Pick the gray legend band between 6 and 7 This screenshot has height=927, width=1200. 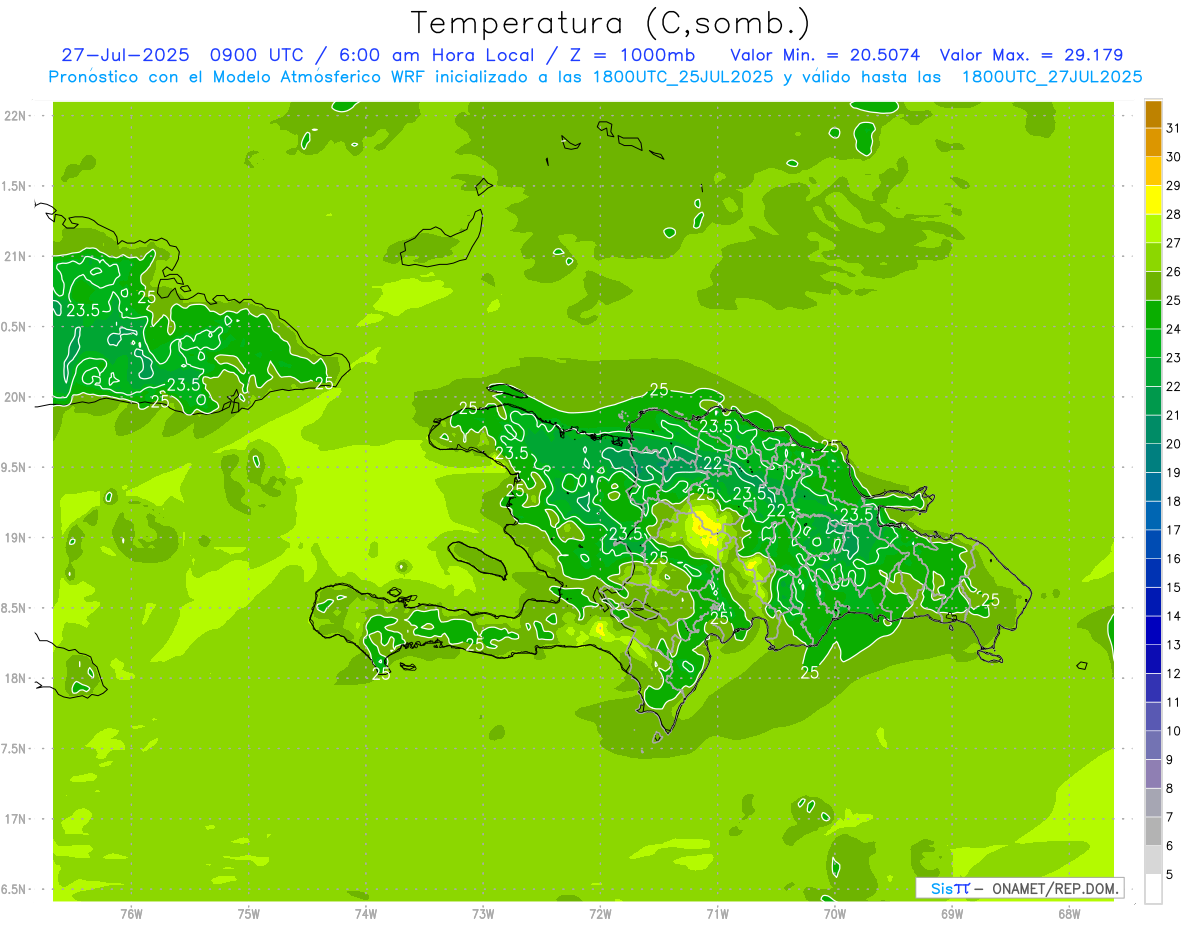1153,831
